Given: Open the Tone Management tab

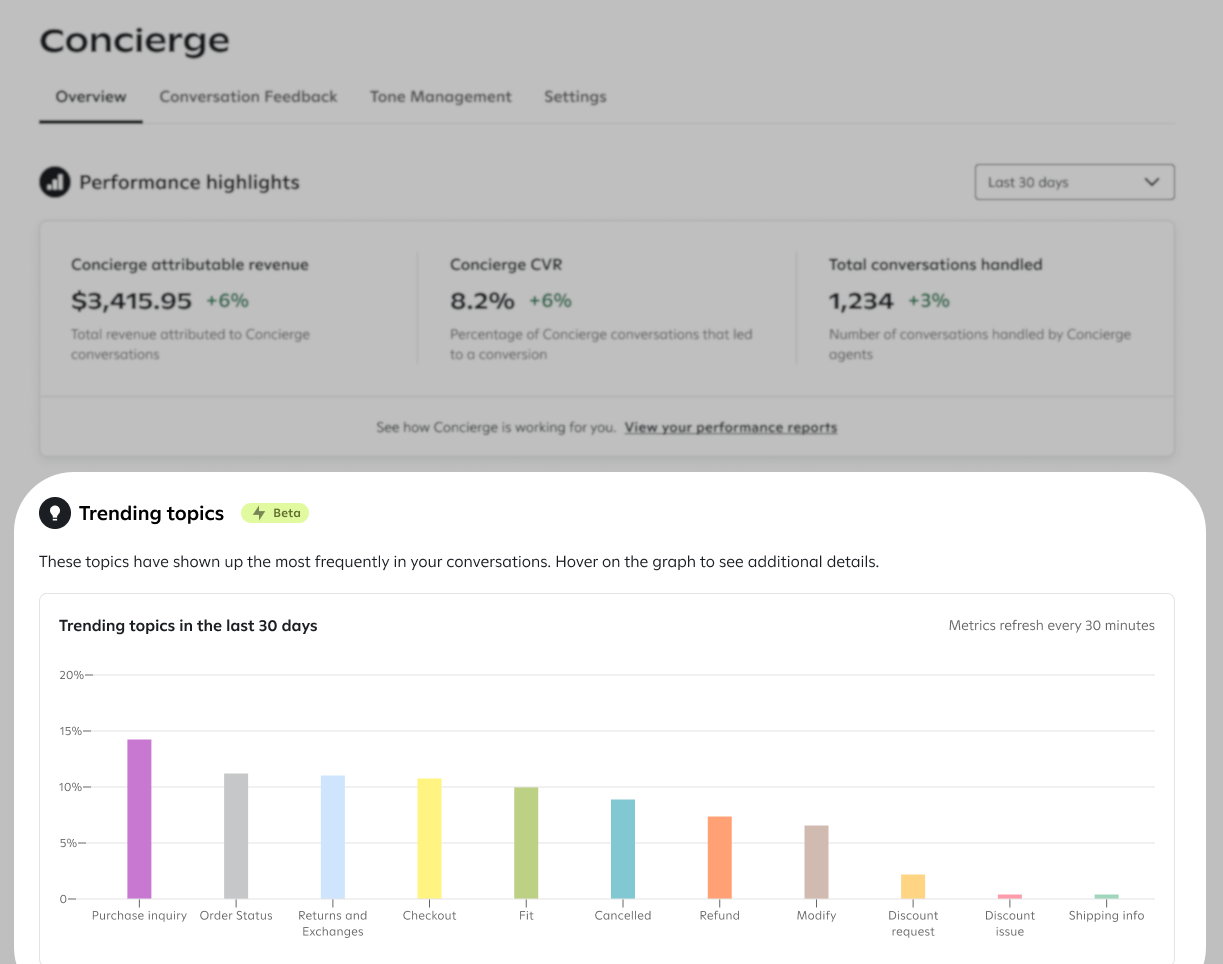Looking at the screenshot, I should 441,97.
